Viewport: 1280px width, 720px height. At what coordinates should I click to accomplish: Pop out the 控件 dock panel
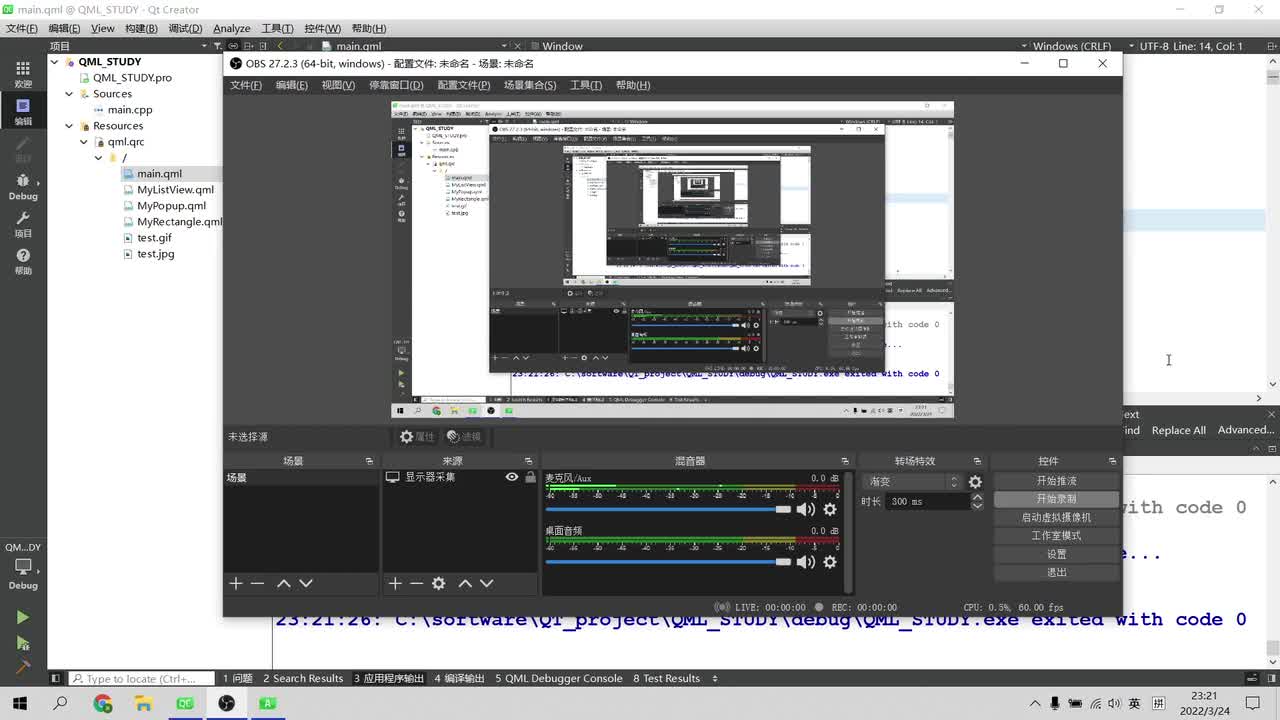(1112, 461)
